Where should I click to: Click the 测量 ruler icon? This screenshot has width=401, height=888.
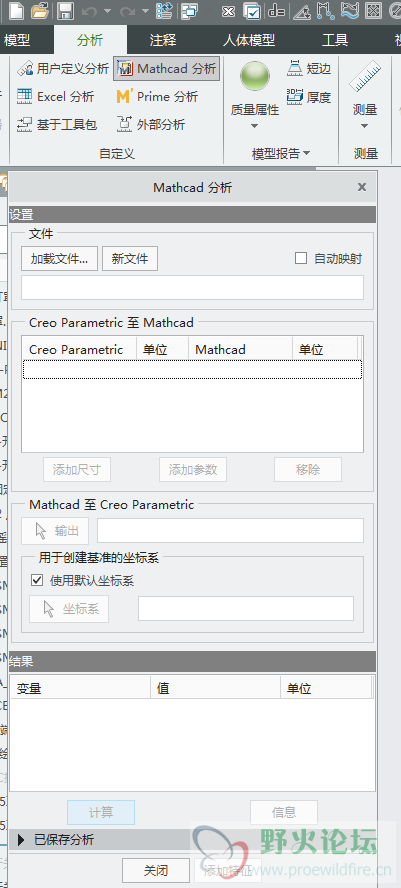365,78
